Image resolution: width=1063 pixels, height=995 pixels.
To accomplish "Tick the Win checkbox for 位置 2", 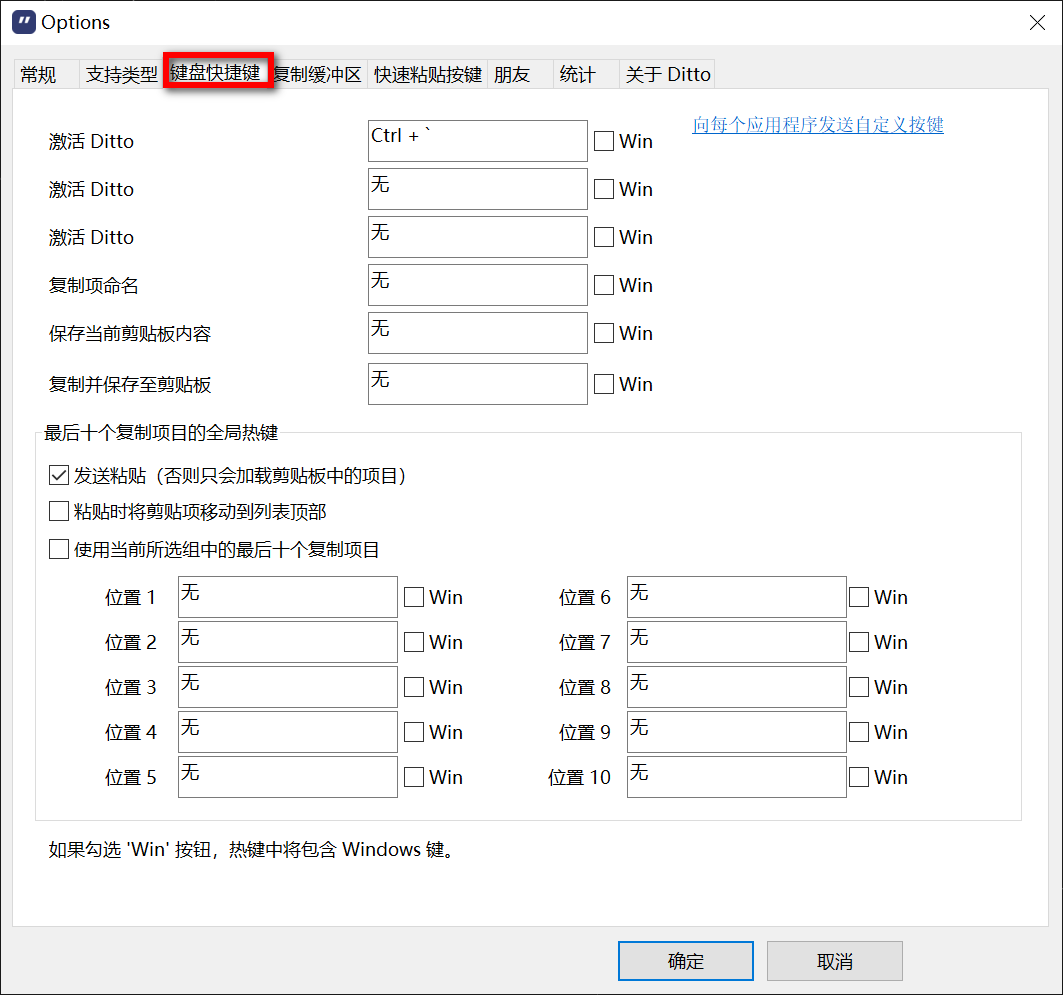I will tap(414, 642).
